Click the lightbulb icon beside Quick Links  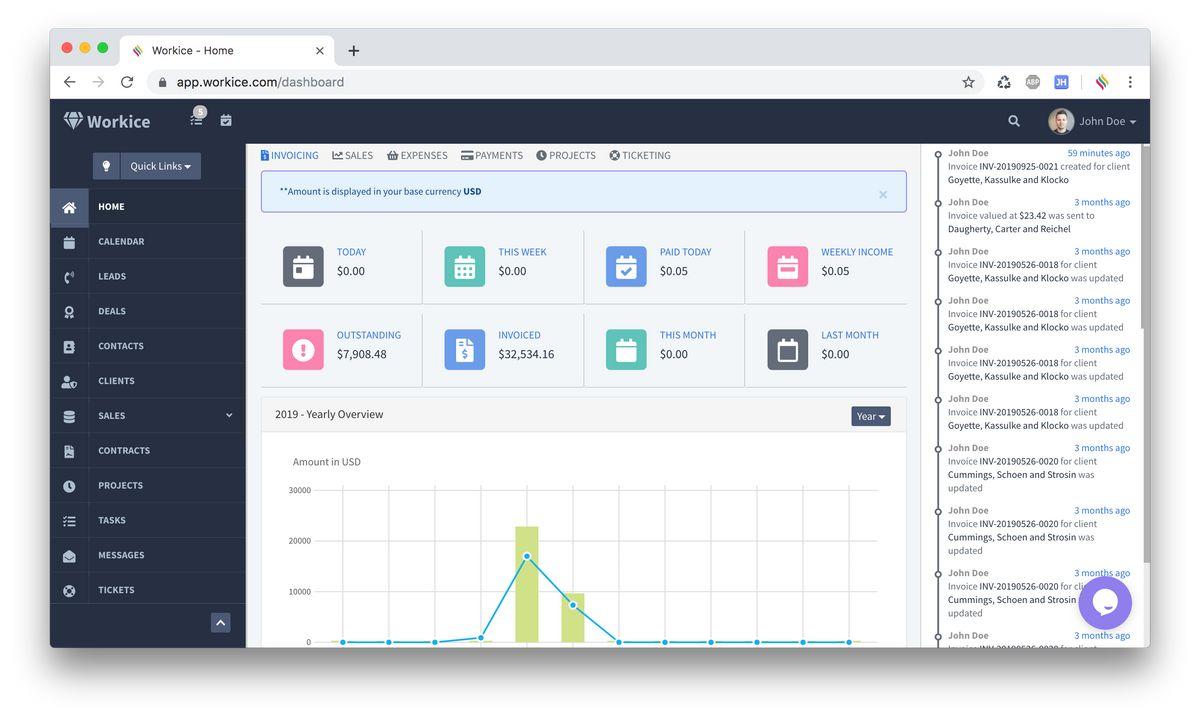coord(106,166)
